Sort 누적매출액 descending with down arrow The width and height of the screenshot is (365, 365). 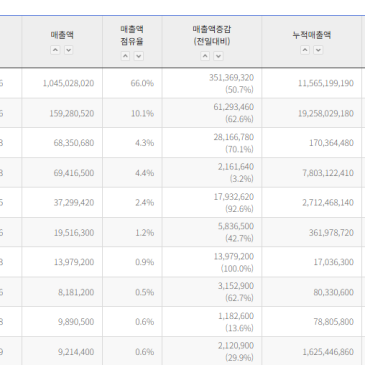(x=318, y=50)
